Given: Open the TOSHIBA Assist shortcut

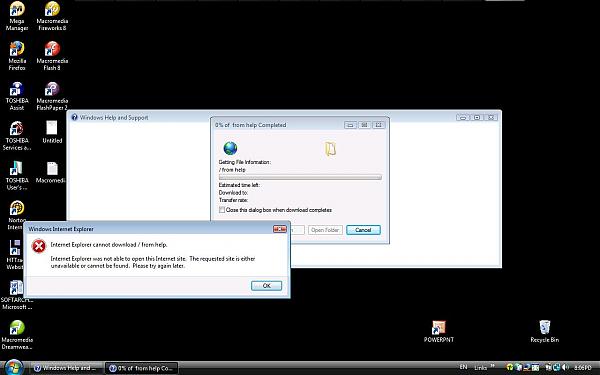Looking at the screenshot, I should click(17, 96).
